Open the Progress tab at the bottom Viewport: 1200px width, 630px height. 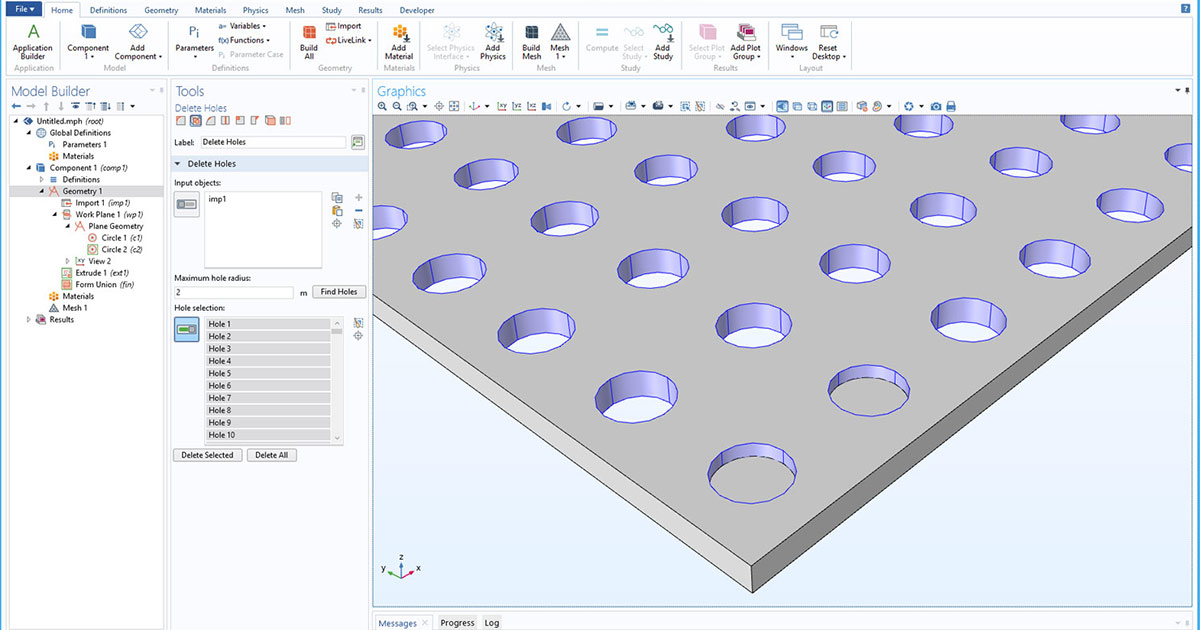click(457, 622)
